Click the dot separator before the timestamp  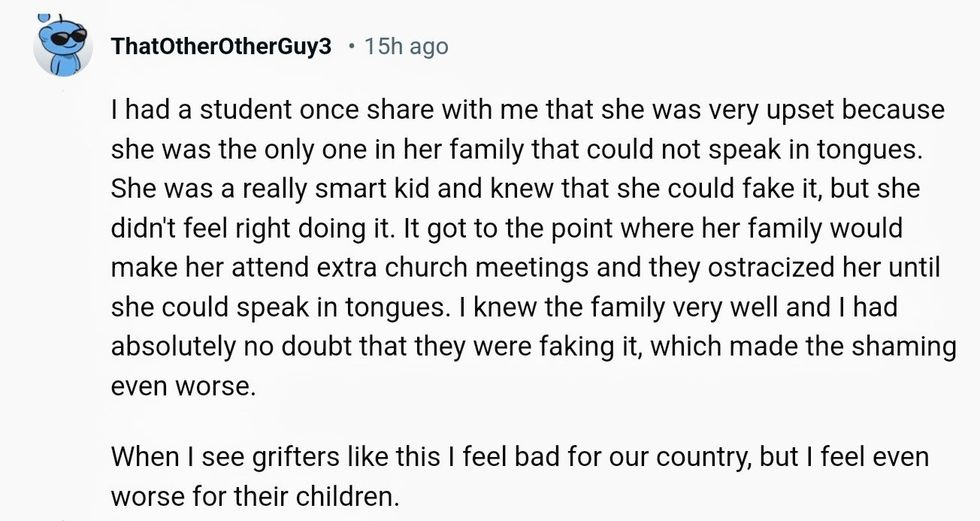(x=351, y=46)
